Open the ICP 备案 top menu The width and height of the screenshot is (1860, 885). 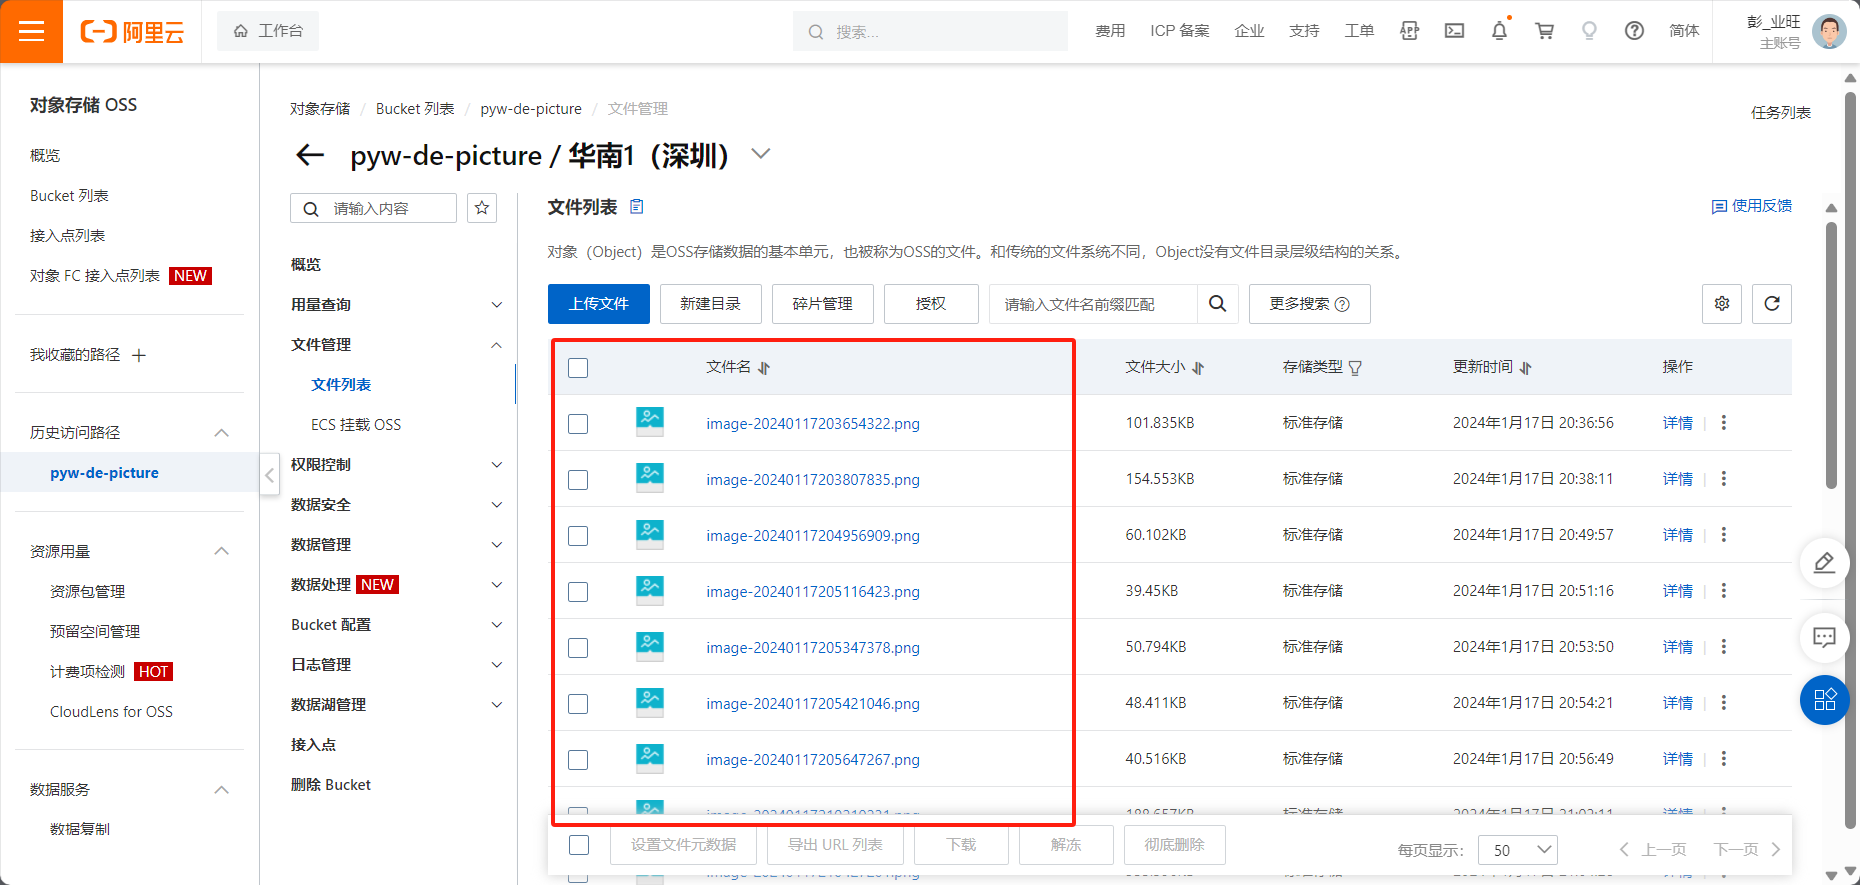[x=1180, y=31]
